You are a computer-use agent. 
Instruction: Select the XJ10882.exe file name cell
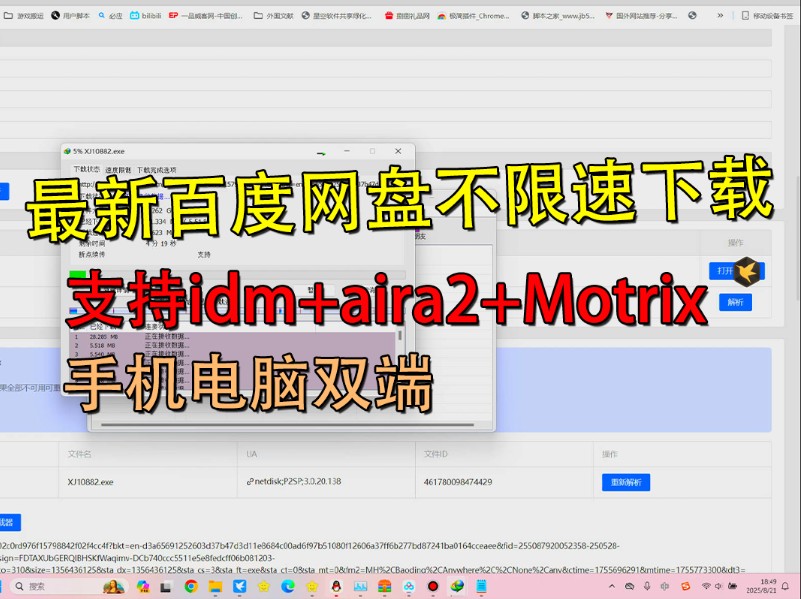pos(90,482)
